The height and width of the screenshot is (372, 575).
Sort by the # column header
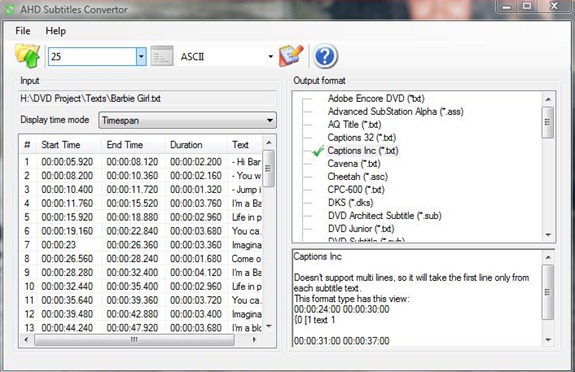click(27, 145)
